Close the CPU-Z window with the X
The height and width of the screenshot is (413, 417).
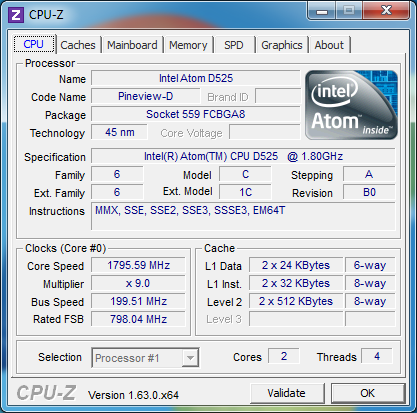point(386,11)
